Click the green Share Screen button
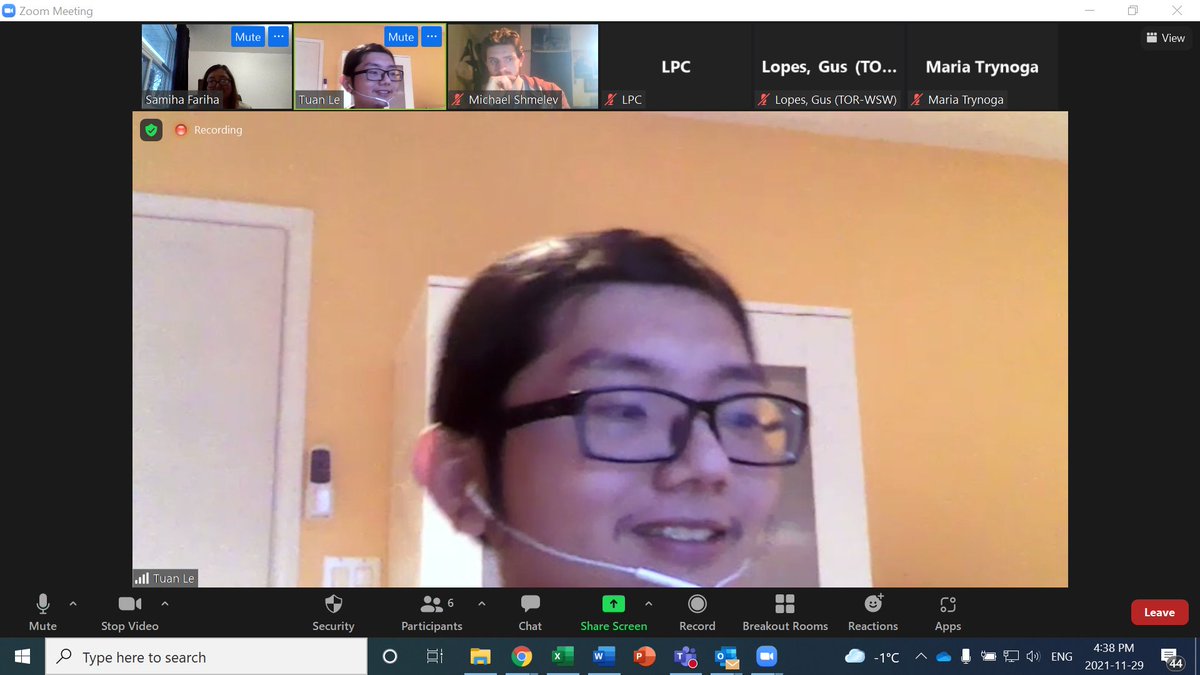 point(613,612)
